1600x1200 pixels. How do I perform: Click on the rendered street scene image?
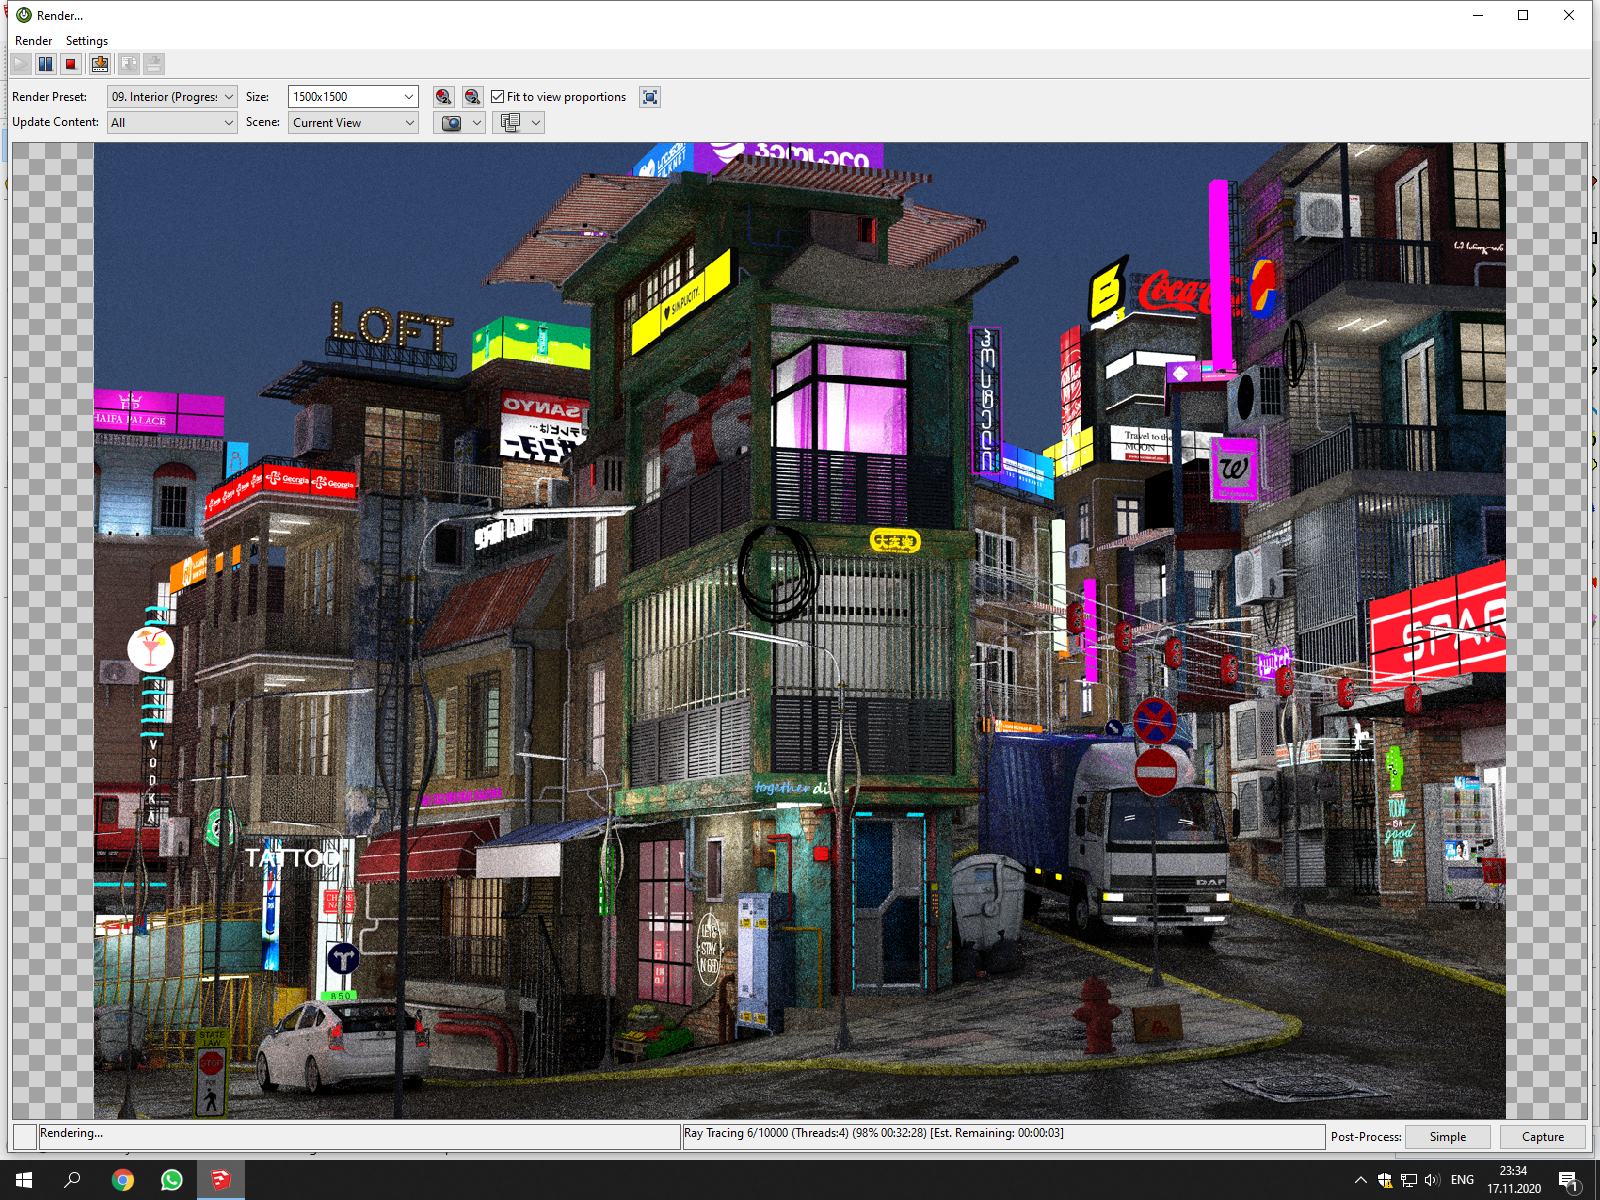point(800,631)
